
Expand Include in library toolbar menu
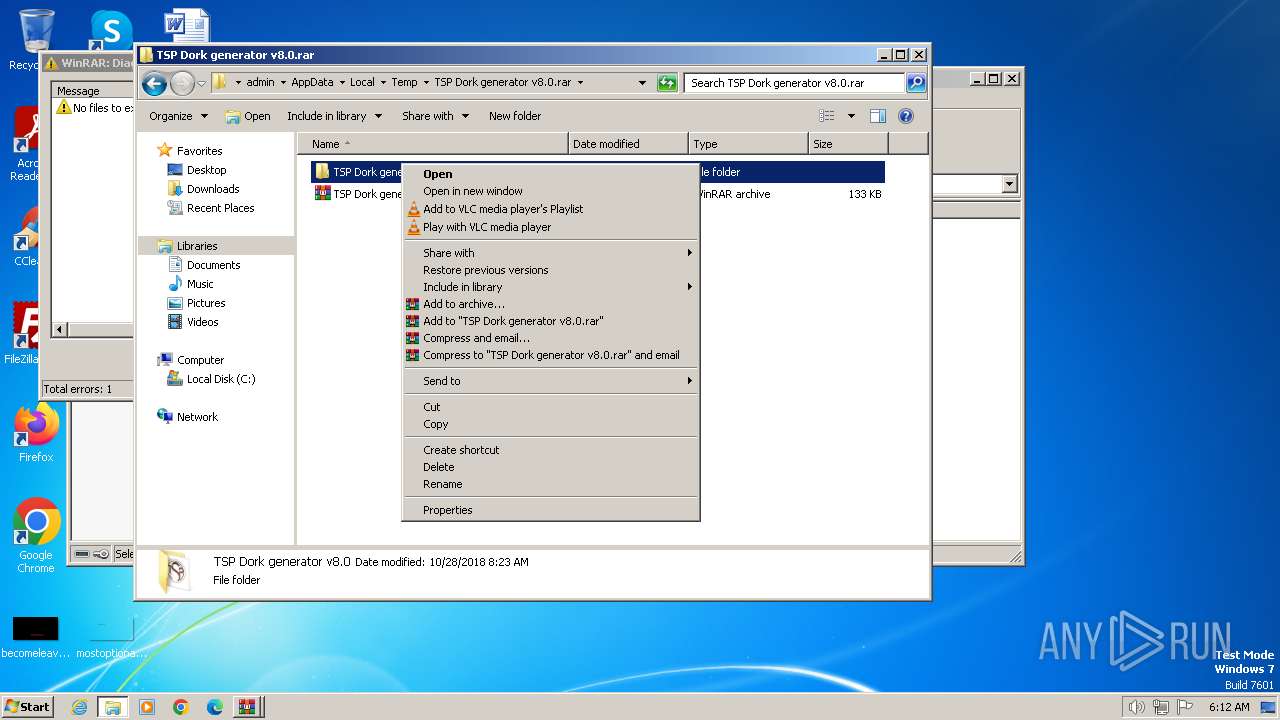334,116
